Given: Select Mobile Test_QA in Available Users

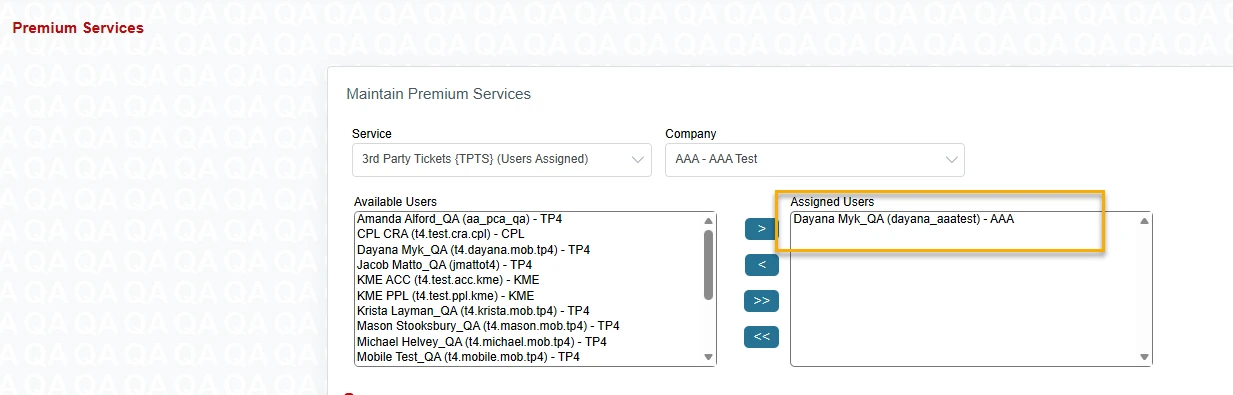Looking at the screenshot, I should point(468,356).
